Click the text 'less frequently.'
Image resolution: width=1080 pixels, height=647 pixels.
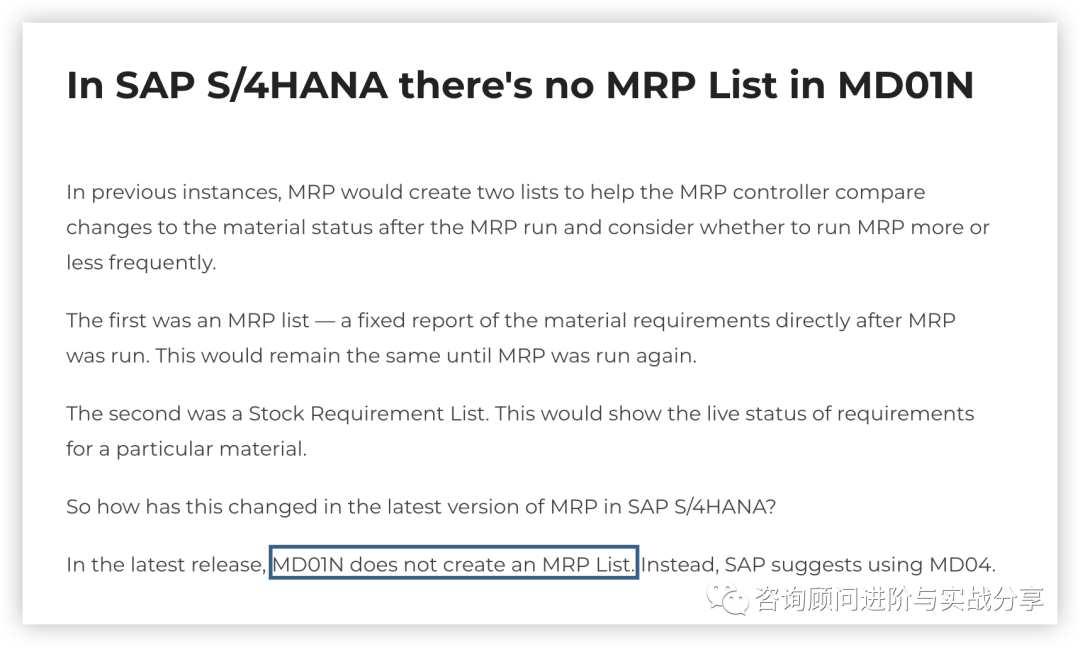(141, 263)
